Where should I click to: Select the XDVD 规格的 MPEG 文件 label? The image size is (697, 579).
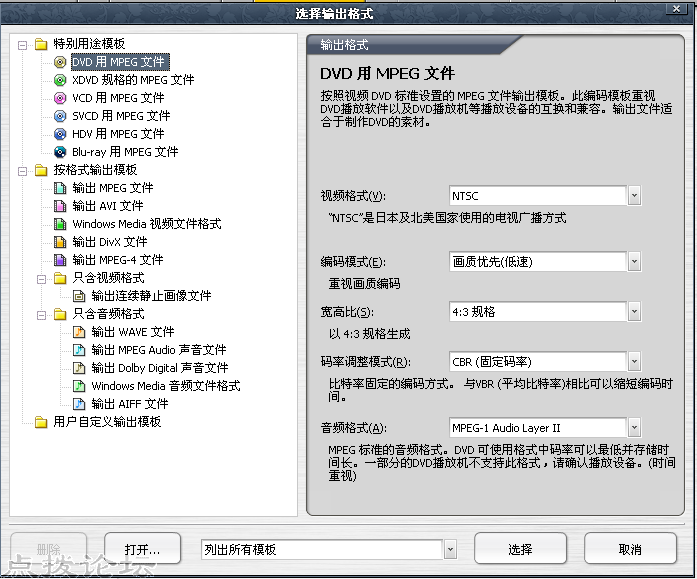133,80
